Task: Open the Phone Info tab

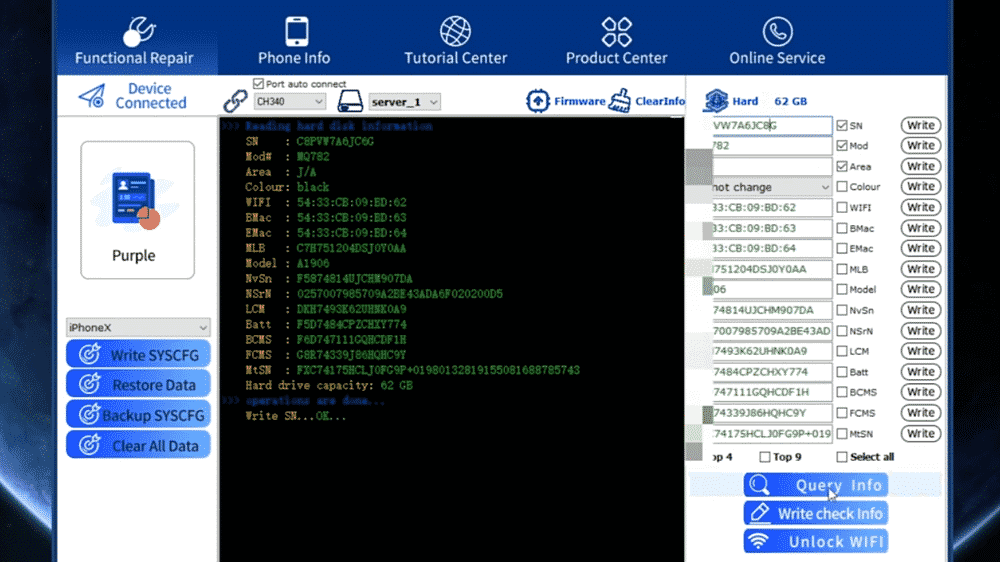Action: (294, 41)
